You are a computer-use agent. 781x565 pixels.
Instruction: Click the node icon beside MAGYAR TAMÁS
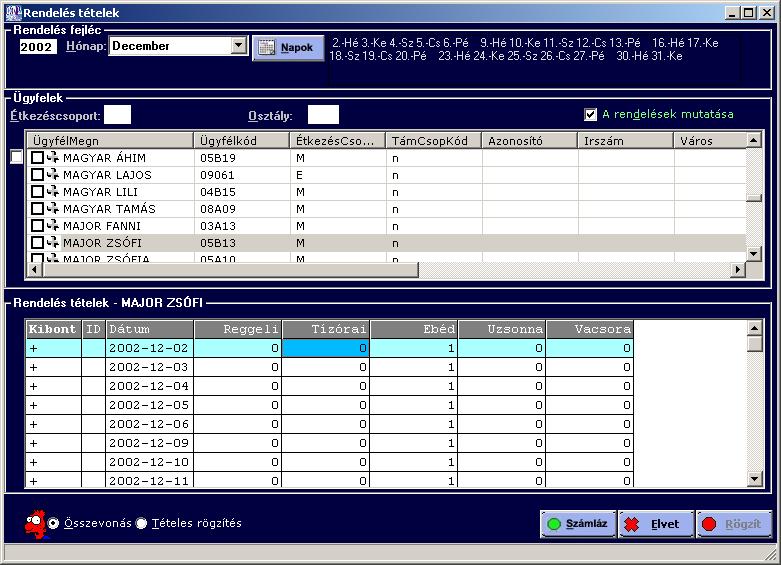(x=52, y=209)
